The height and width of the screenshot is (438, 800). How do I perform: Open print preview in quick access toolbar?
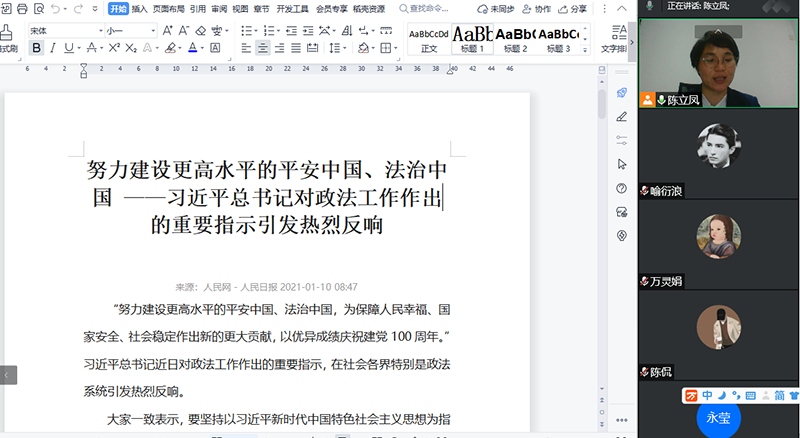[39, 9]
